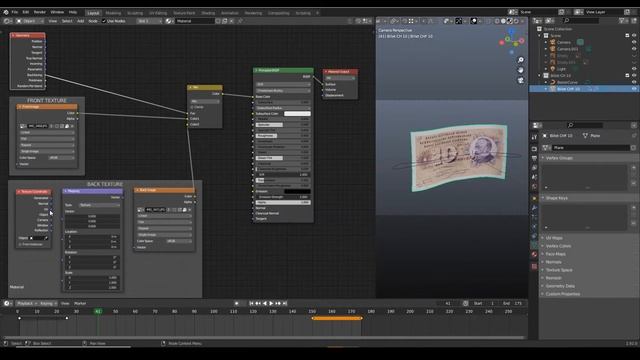Jump to the timeline end frame

tap(285, 303)
